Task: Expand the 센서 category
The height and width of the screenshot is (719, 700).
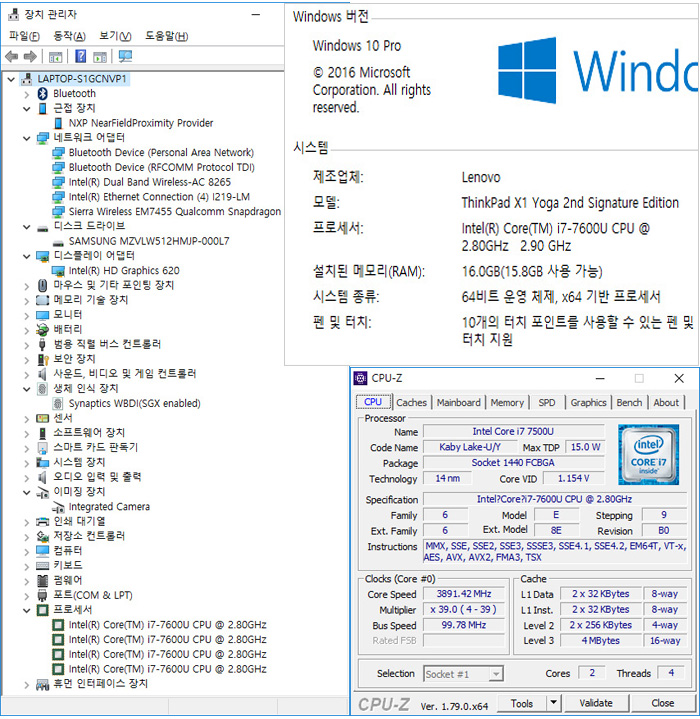Action: [x=27, y=419]
